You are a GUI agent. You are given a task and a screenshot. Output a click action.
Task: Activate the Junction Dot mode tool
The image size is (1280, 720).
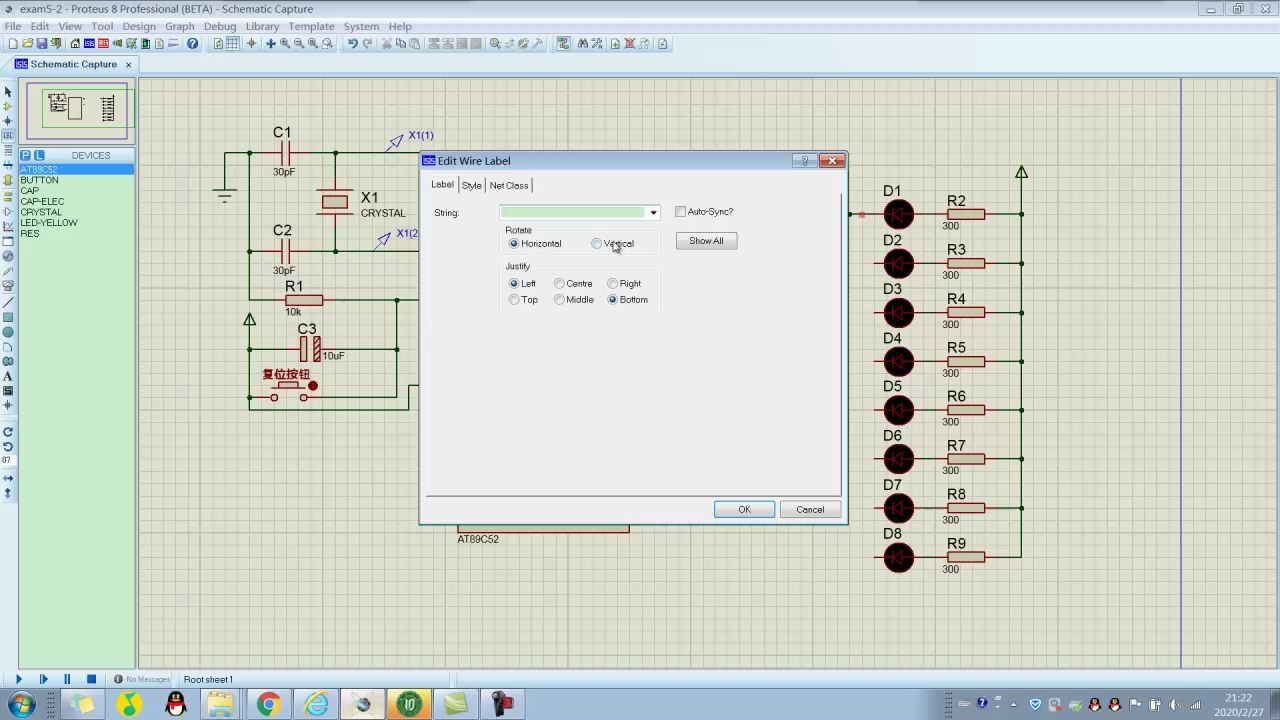tap(8, 121)
